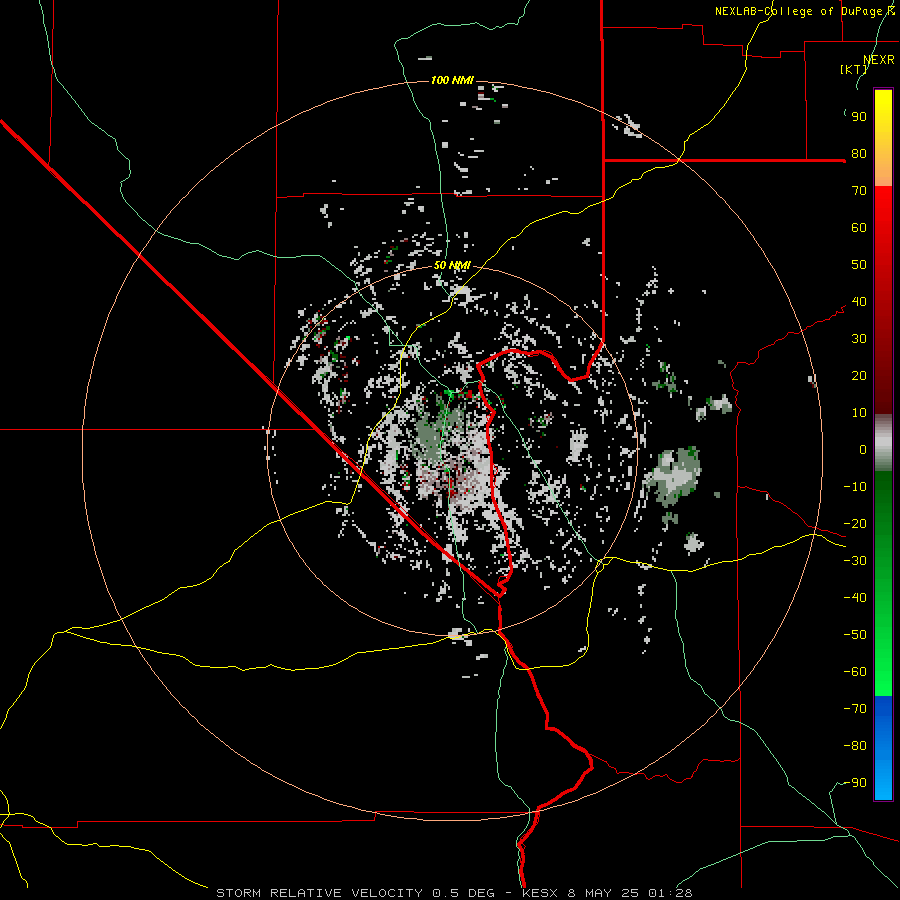
Task: Click the 30 value on velocity scale
Action: point(859,339)
